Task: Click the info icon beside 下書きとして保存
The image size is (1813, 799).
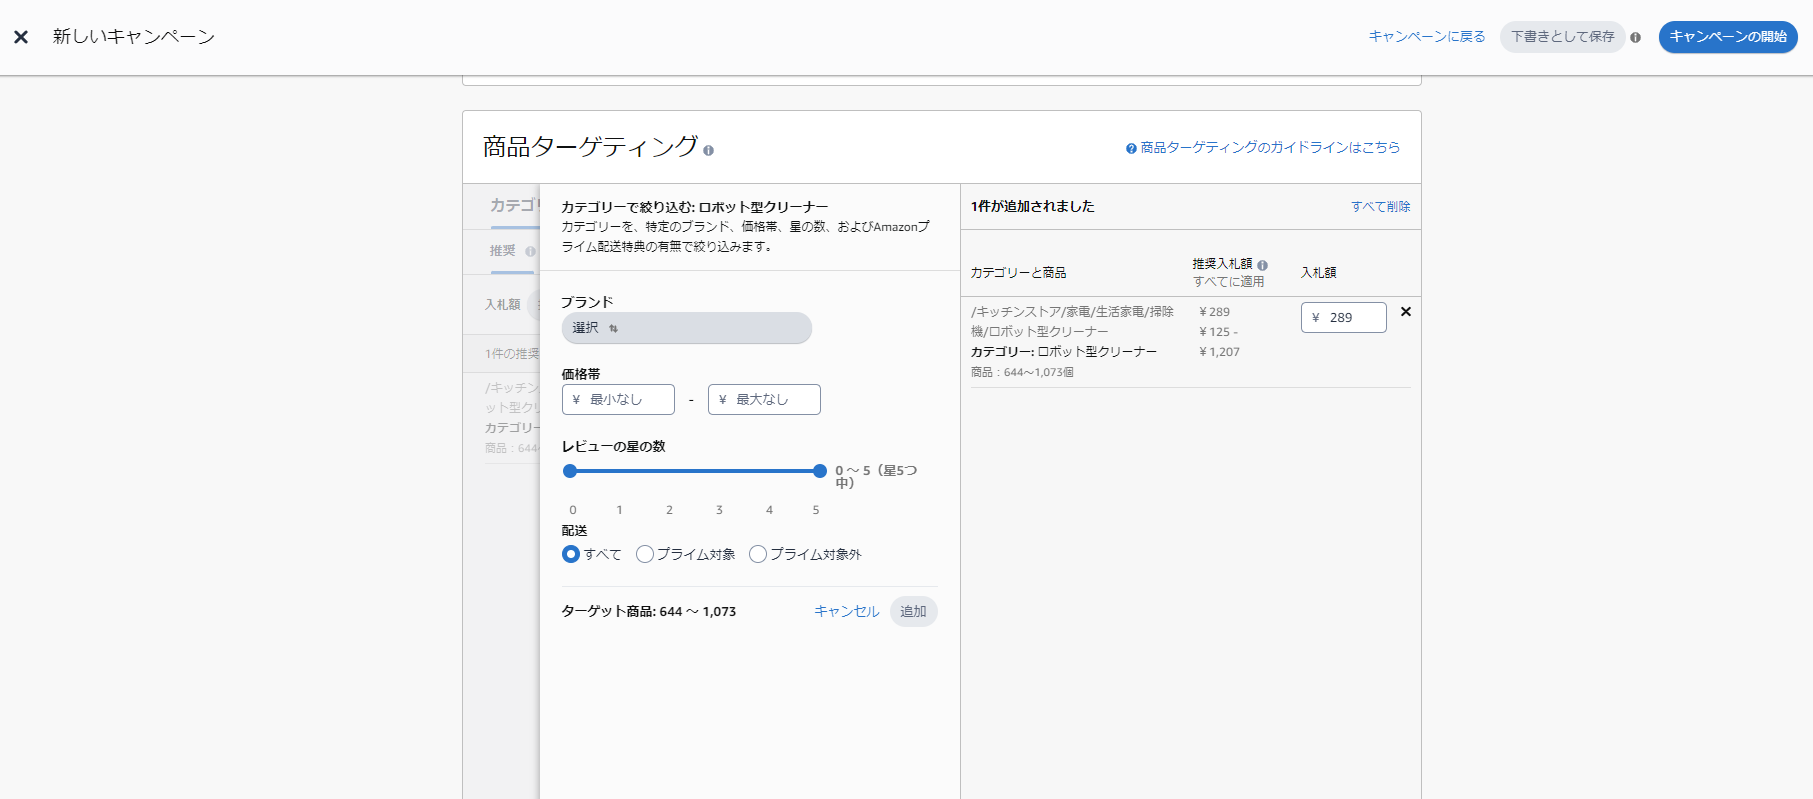Action: 1636,37
